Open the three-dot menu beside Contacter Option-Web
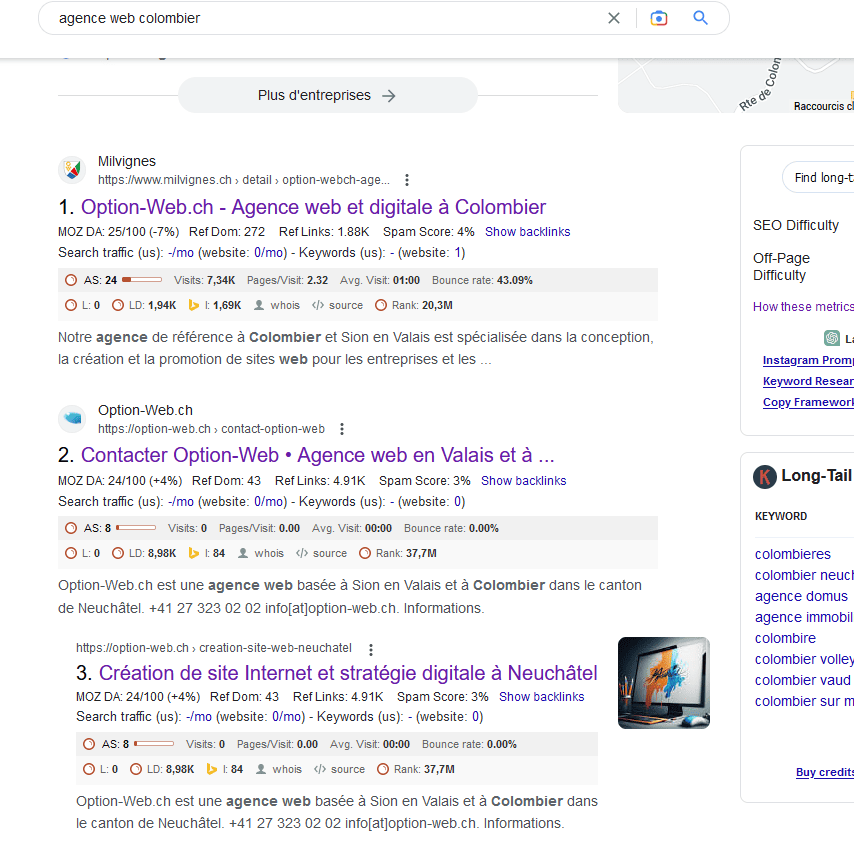This screenshot has height=854, width=854. click(341, 428)
